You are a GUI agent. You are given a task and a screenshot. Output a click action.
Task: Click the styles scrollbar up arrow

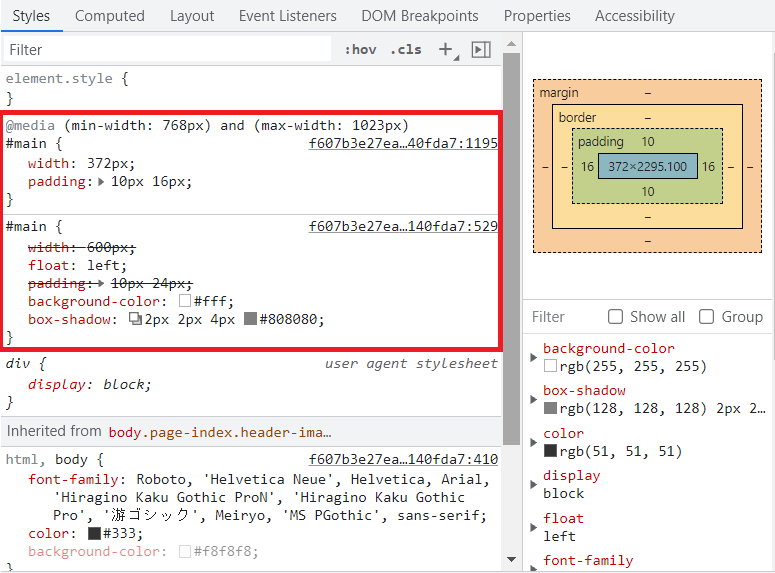tap(512, 44)
